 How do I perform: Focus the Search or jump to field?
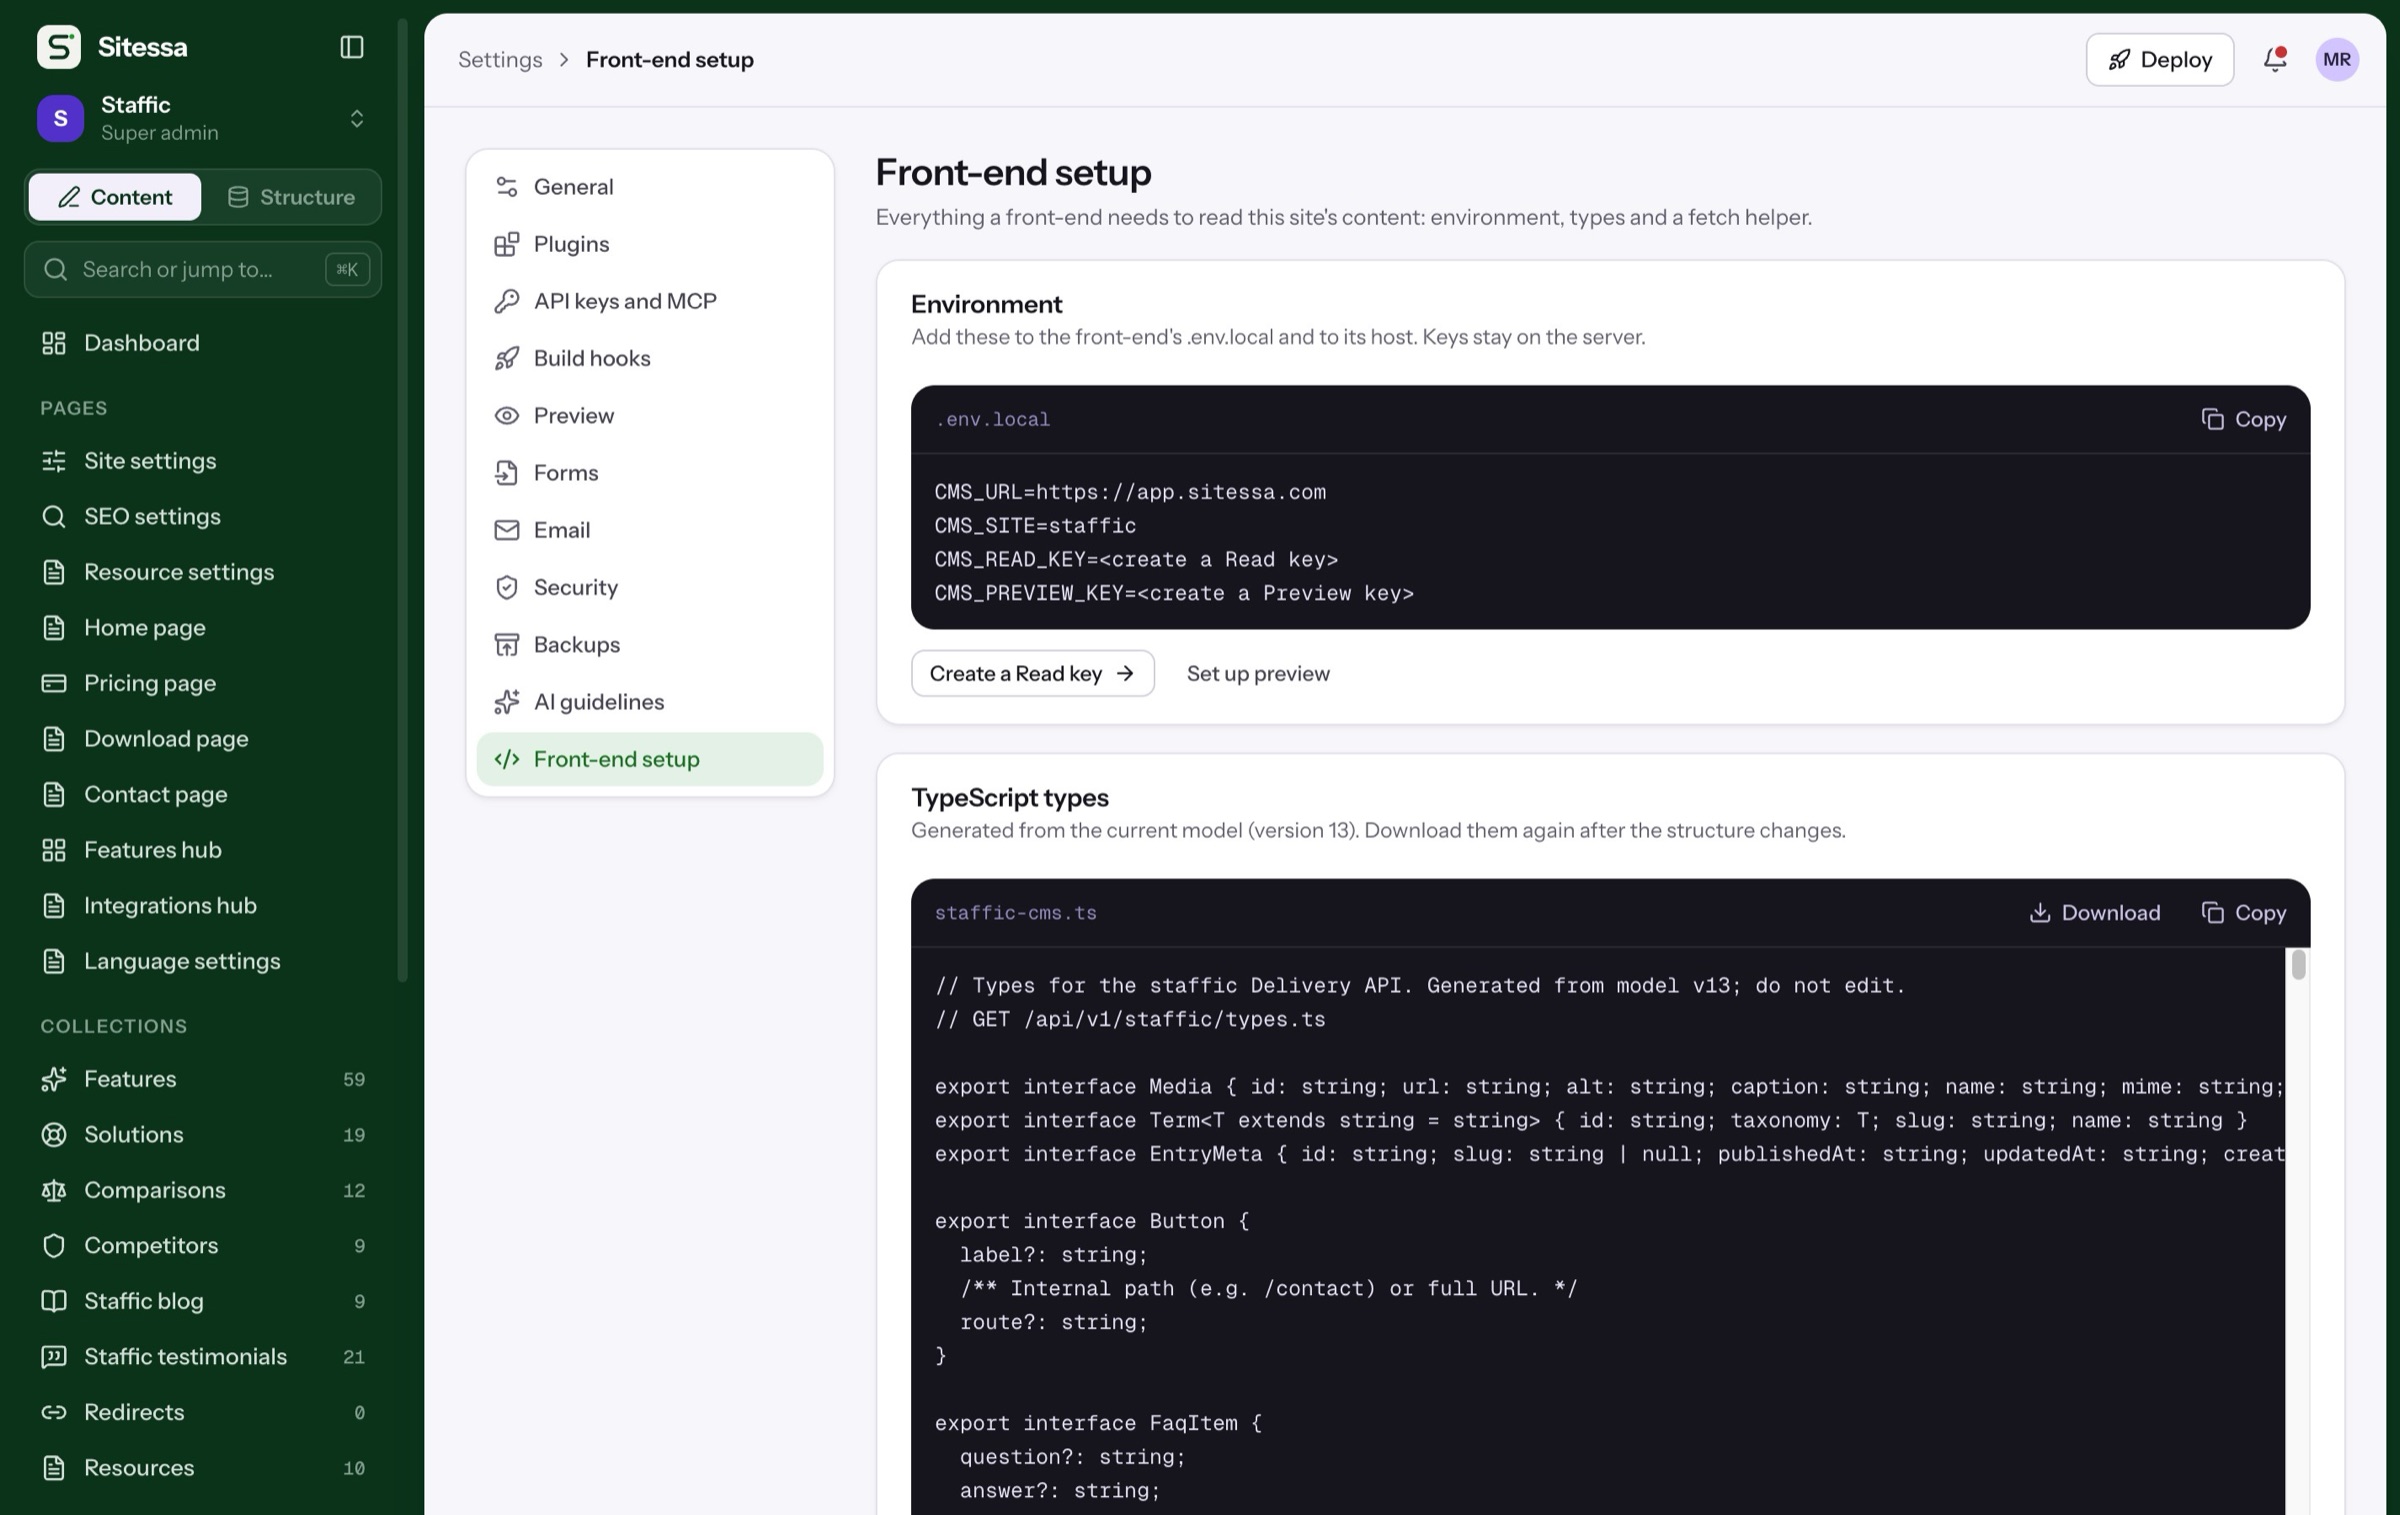pos(203,269)
